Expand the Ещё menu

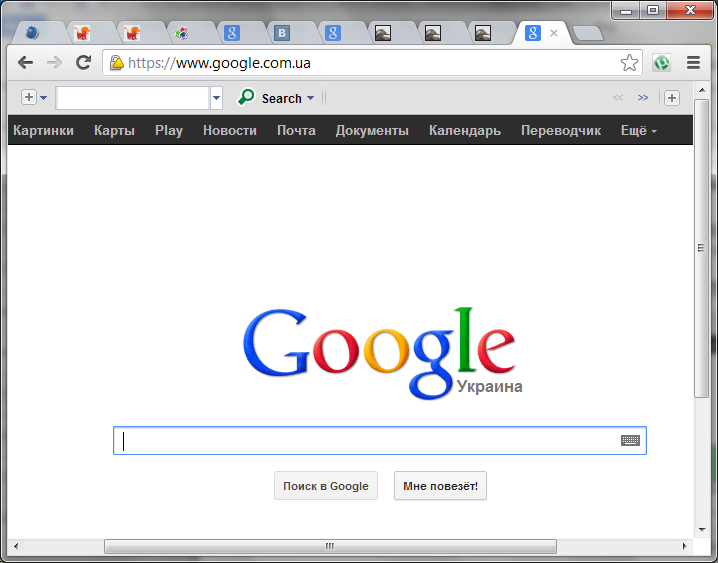pyautogui.click(x=638, y=130)
